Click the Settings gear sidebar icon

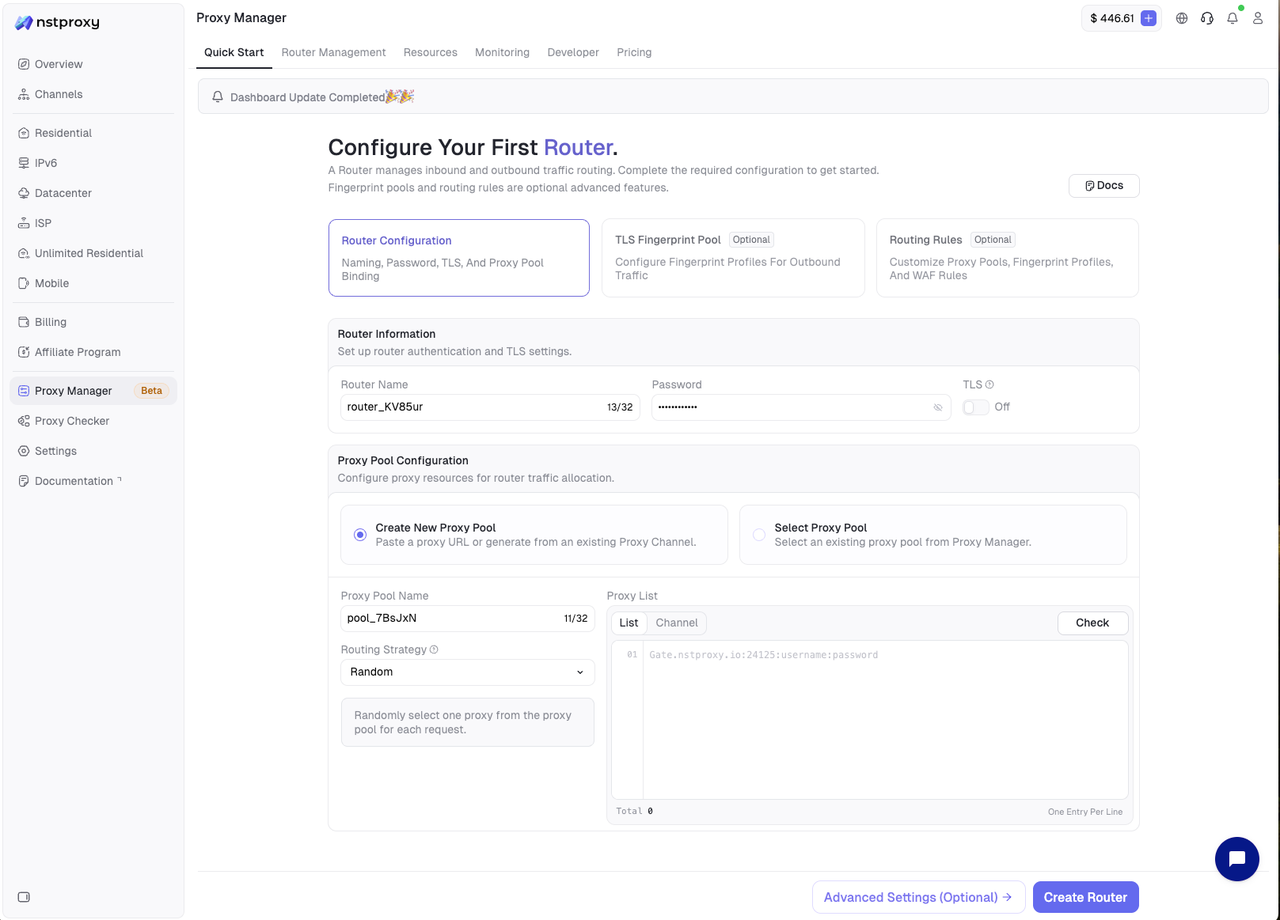pyautogui.click(x=24, y=451)
